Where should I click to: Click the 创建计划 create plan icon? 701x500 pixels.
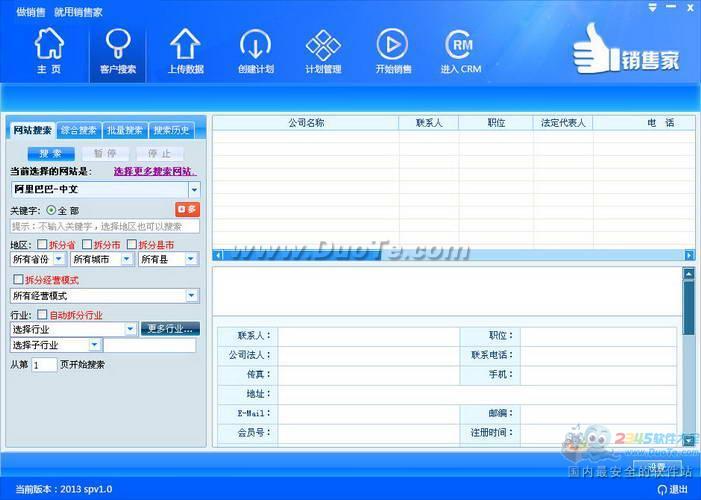pyautogui.click(x=255, y=50)
